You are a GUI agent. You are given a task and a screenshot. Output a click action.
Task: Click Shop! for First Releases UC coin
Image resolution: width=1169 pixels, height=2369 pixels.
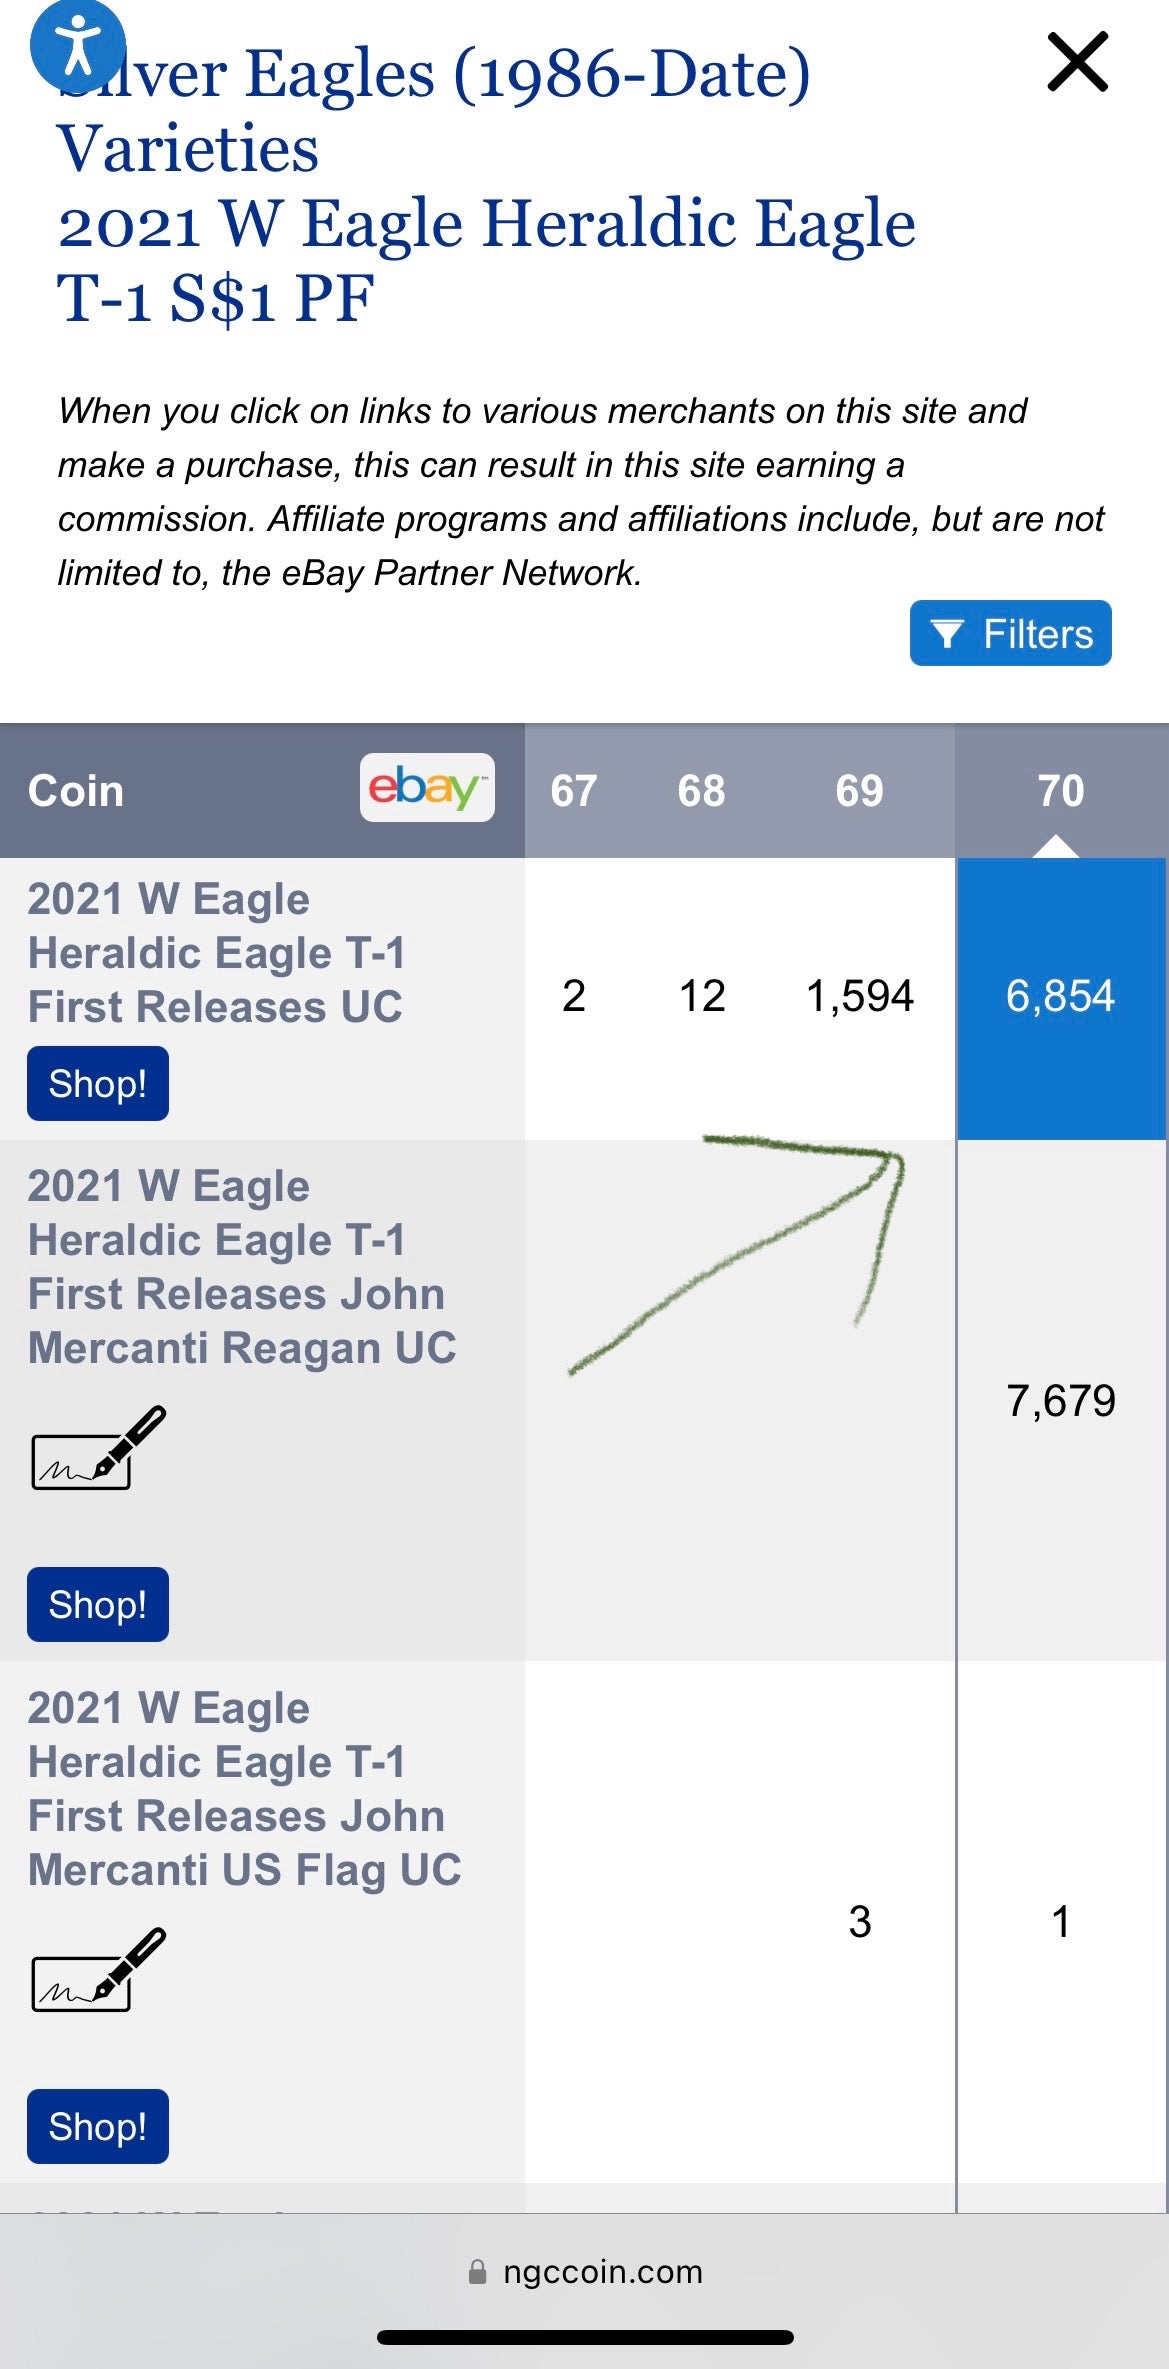coord(96,1081)
